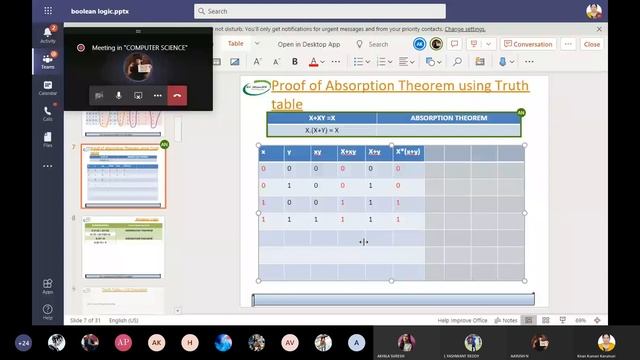Screen dimensions: 640x360
Task: Start dictation with the microphone icon
Action: tap(502, 62)
